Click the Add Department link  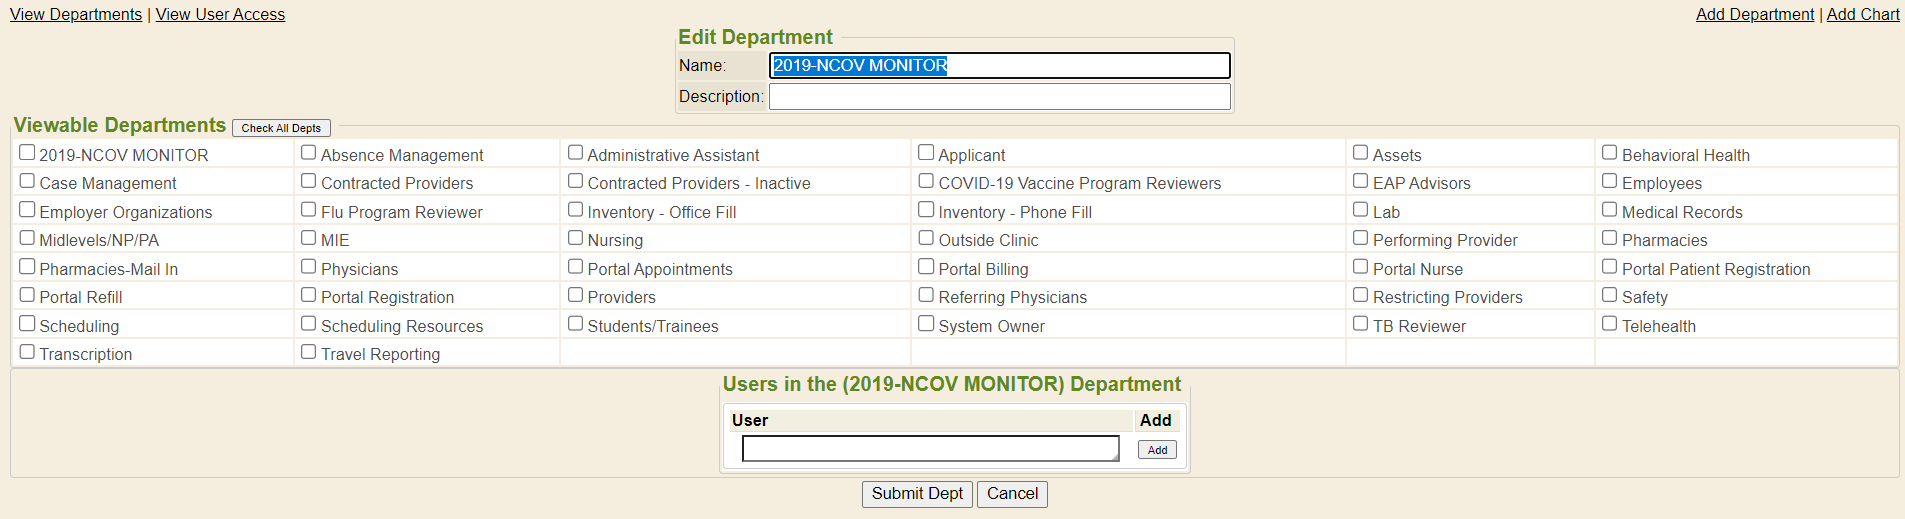1754,14
